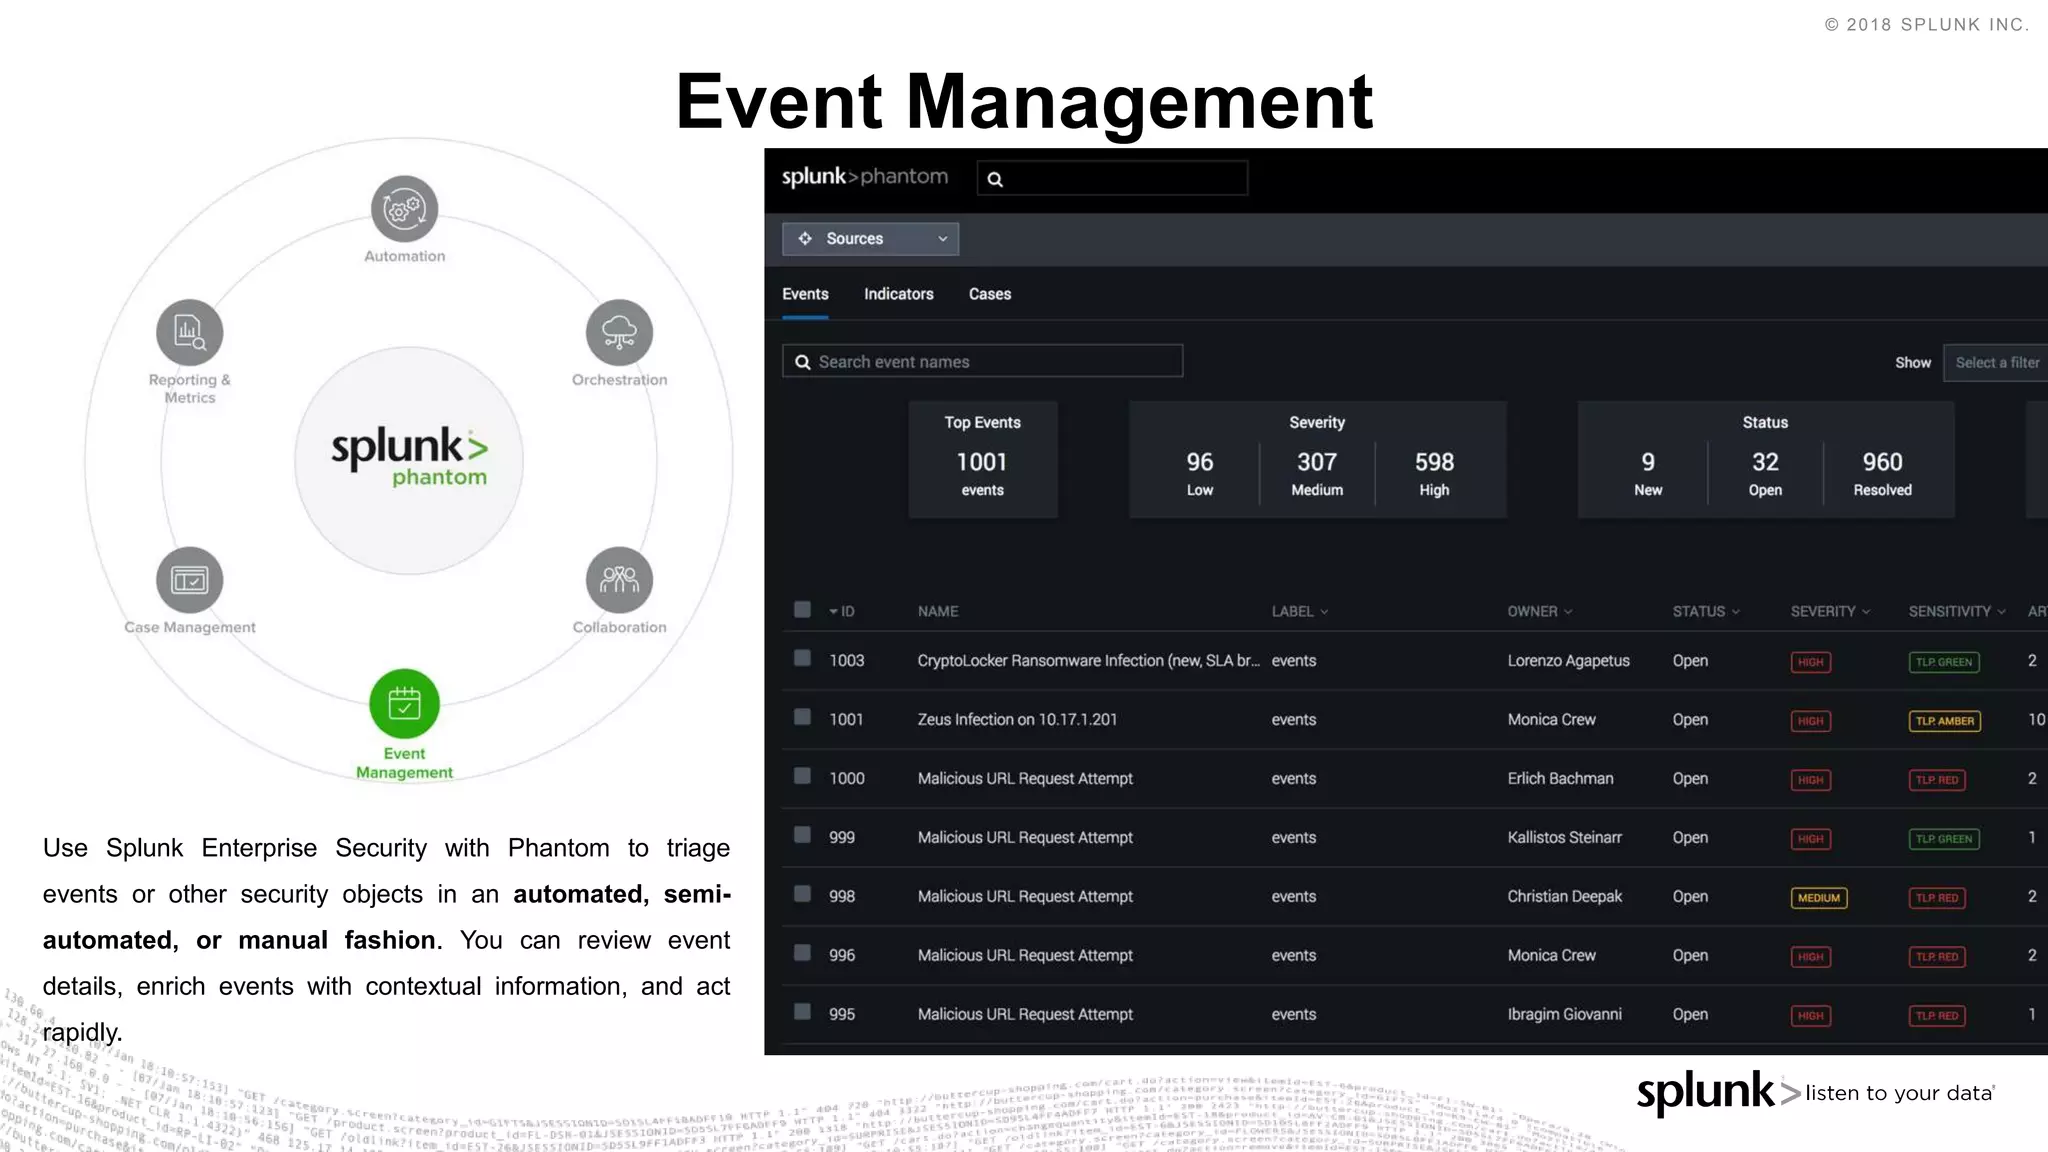This screenshot has width=2048, height=1152.
Task: Check the box for event 1000
Action: point(802,776)
